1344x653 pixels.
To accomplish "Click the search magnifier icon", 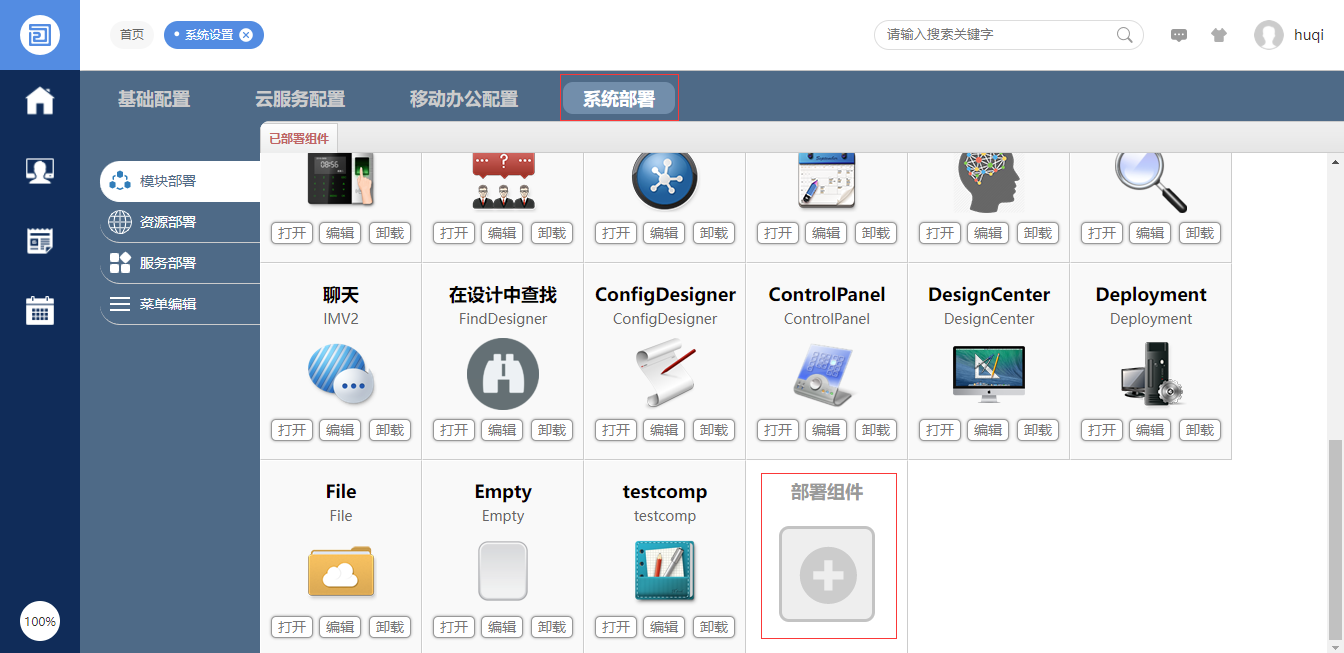I will pos(1125,35).
